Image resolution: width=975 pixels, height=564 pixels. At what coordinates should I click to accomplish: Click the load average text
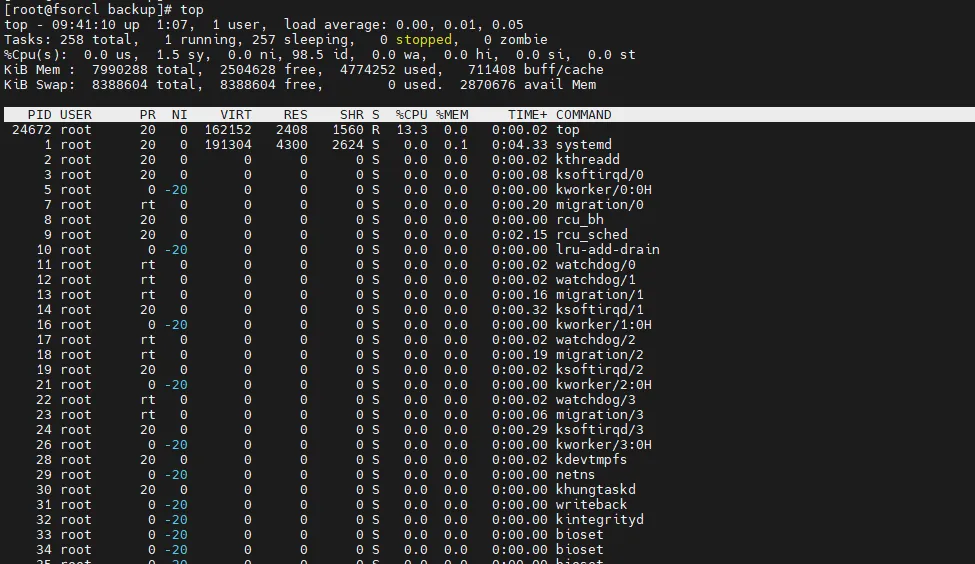[x=404, y=25]
